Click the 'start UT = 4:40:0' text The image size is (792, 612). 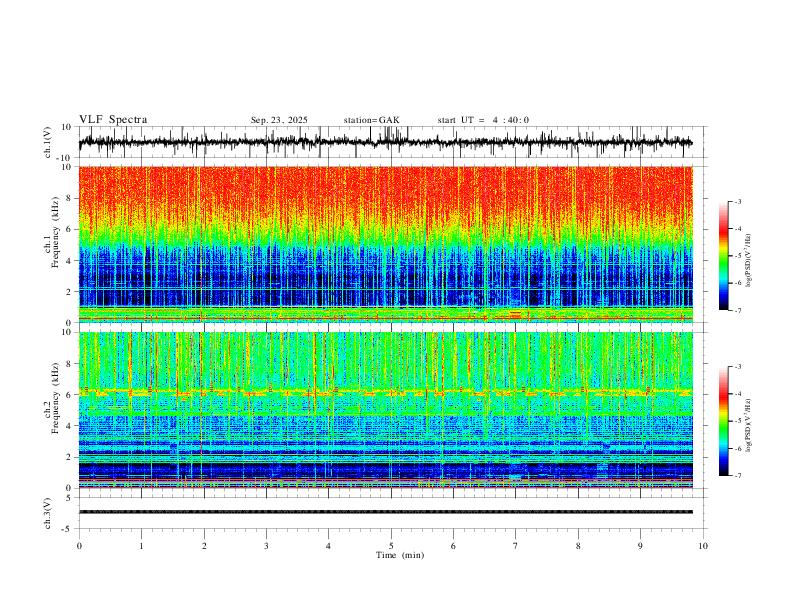483,120
